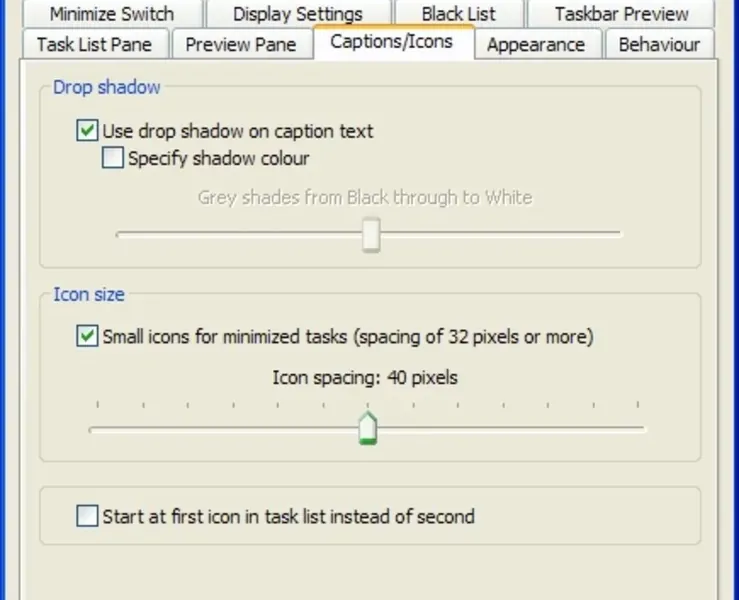Switch to the Behaviour tab
This screenshot has width=739, height=600.
click(x=658, y=45)
